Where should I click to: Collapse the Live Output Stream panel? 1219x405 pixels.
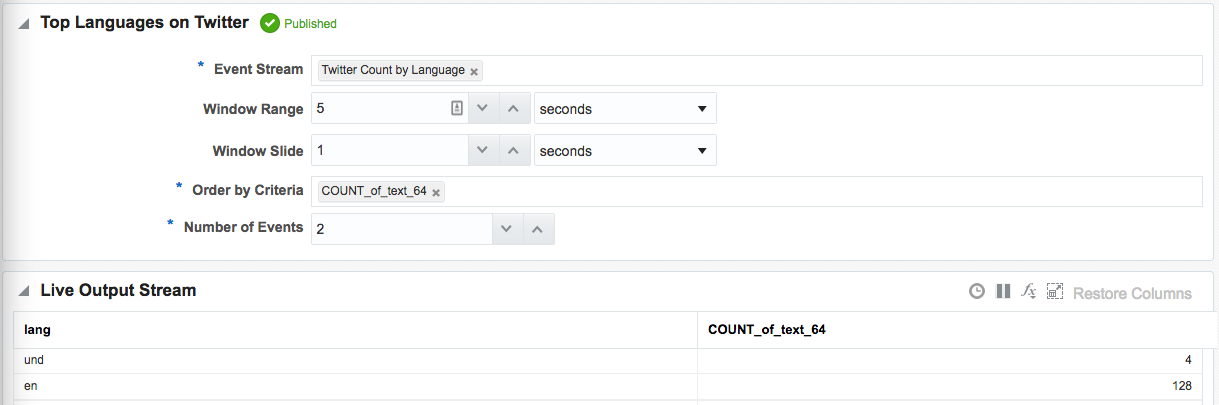tap(24, 291)
